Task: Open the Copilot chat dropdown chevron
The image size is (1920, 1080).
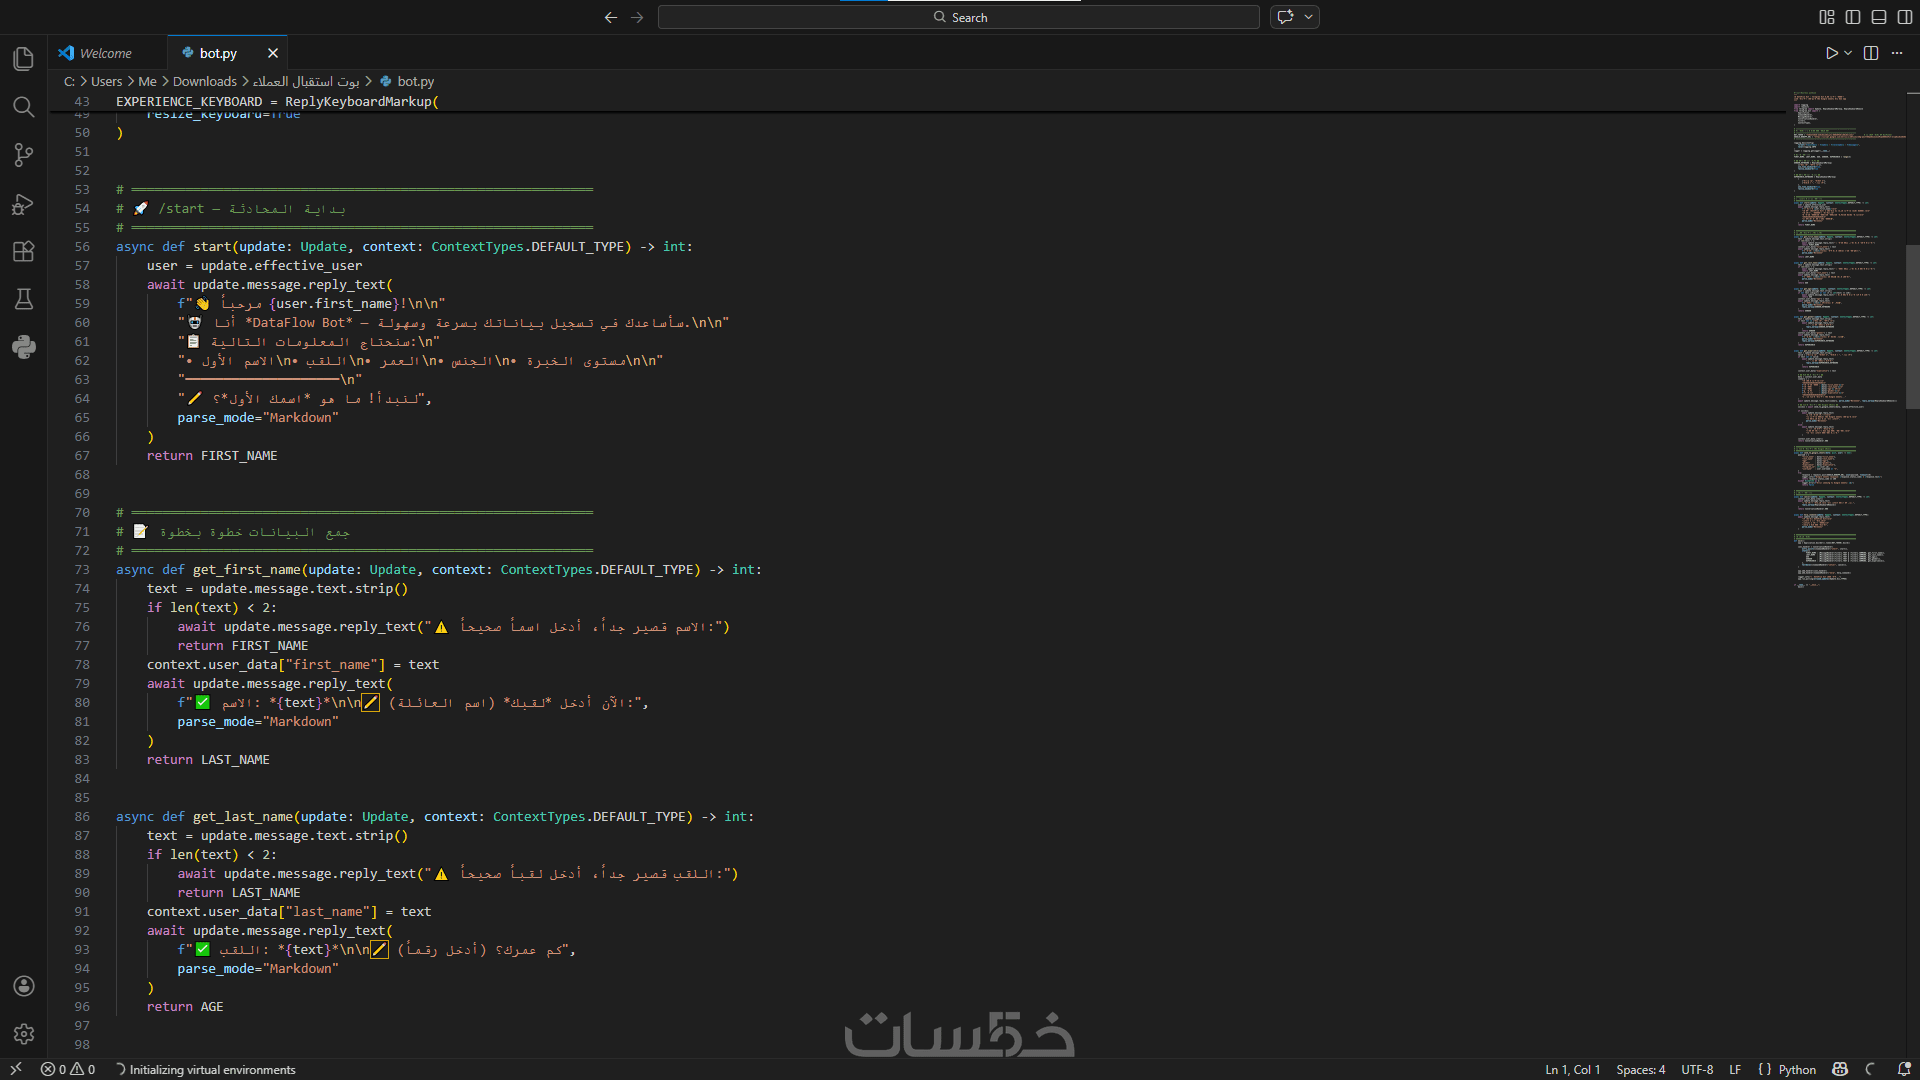Action: [1308, 17]
